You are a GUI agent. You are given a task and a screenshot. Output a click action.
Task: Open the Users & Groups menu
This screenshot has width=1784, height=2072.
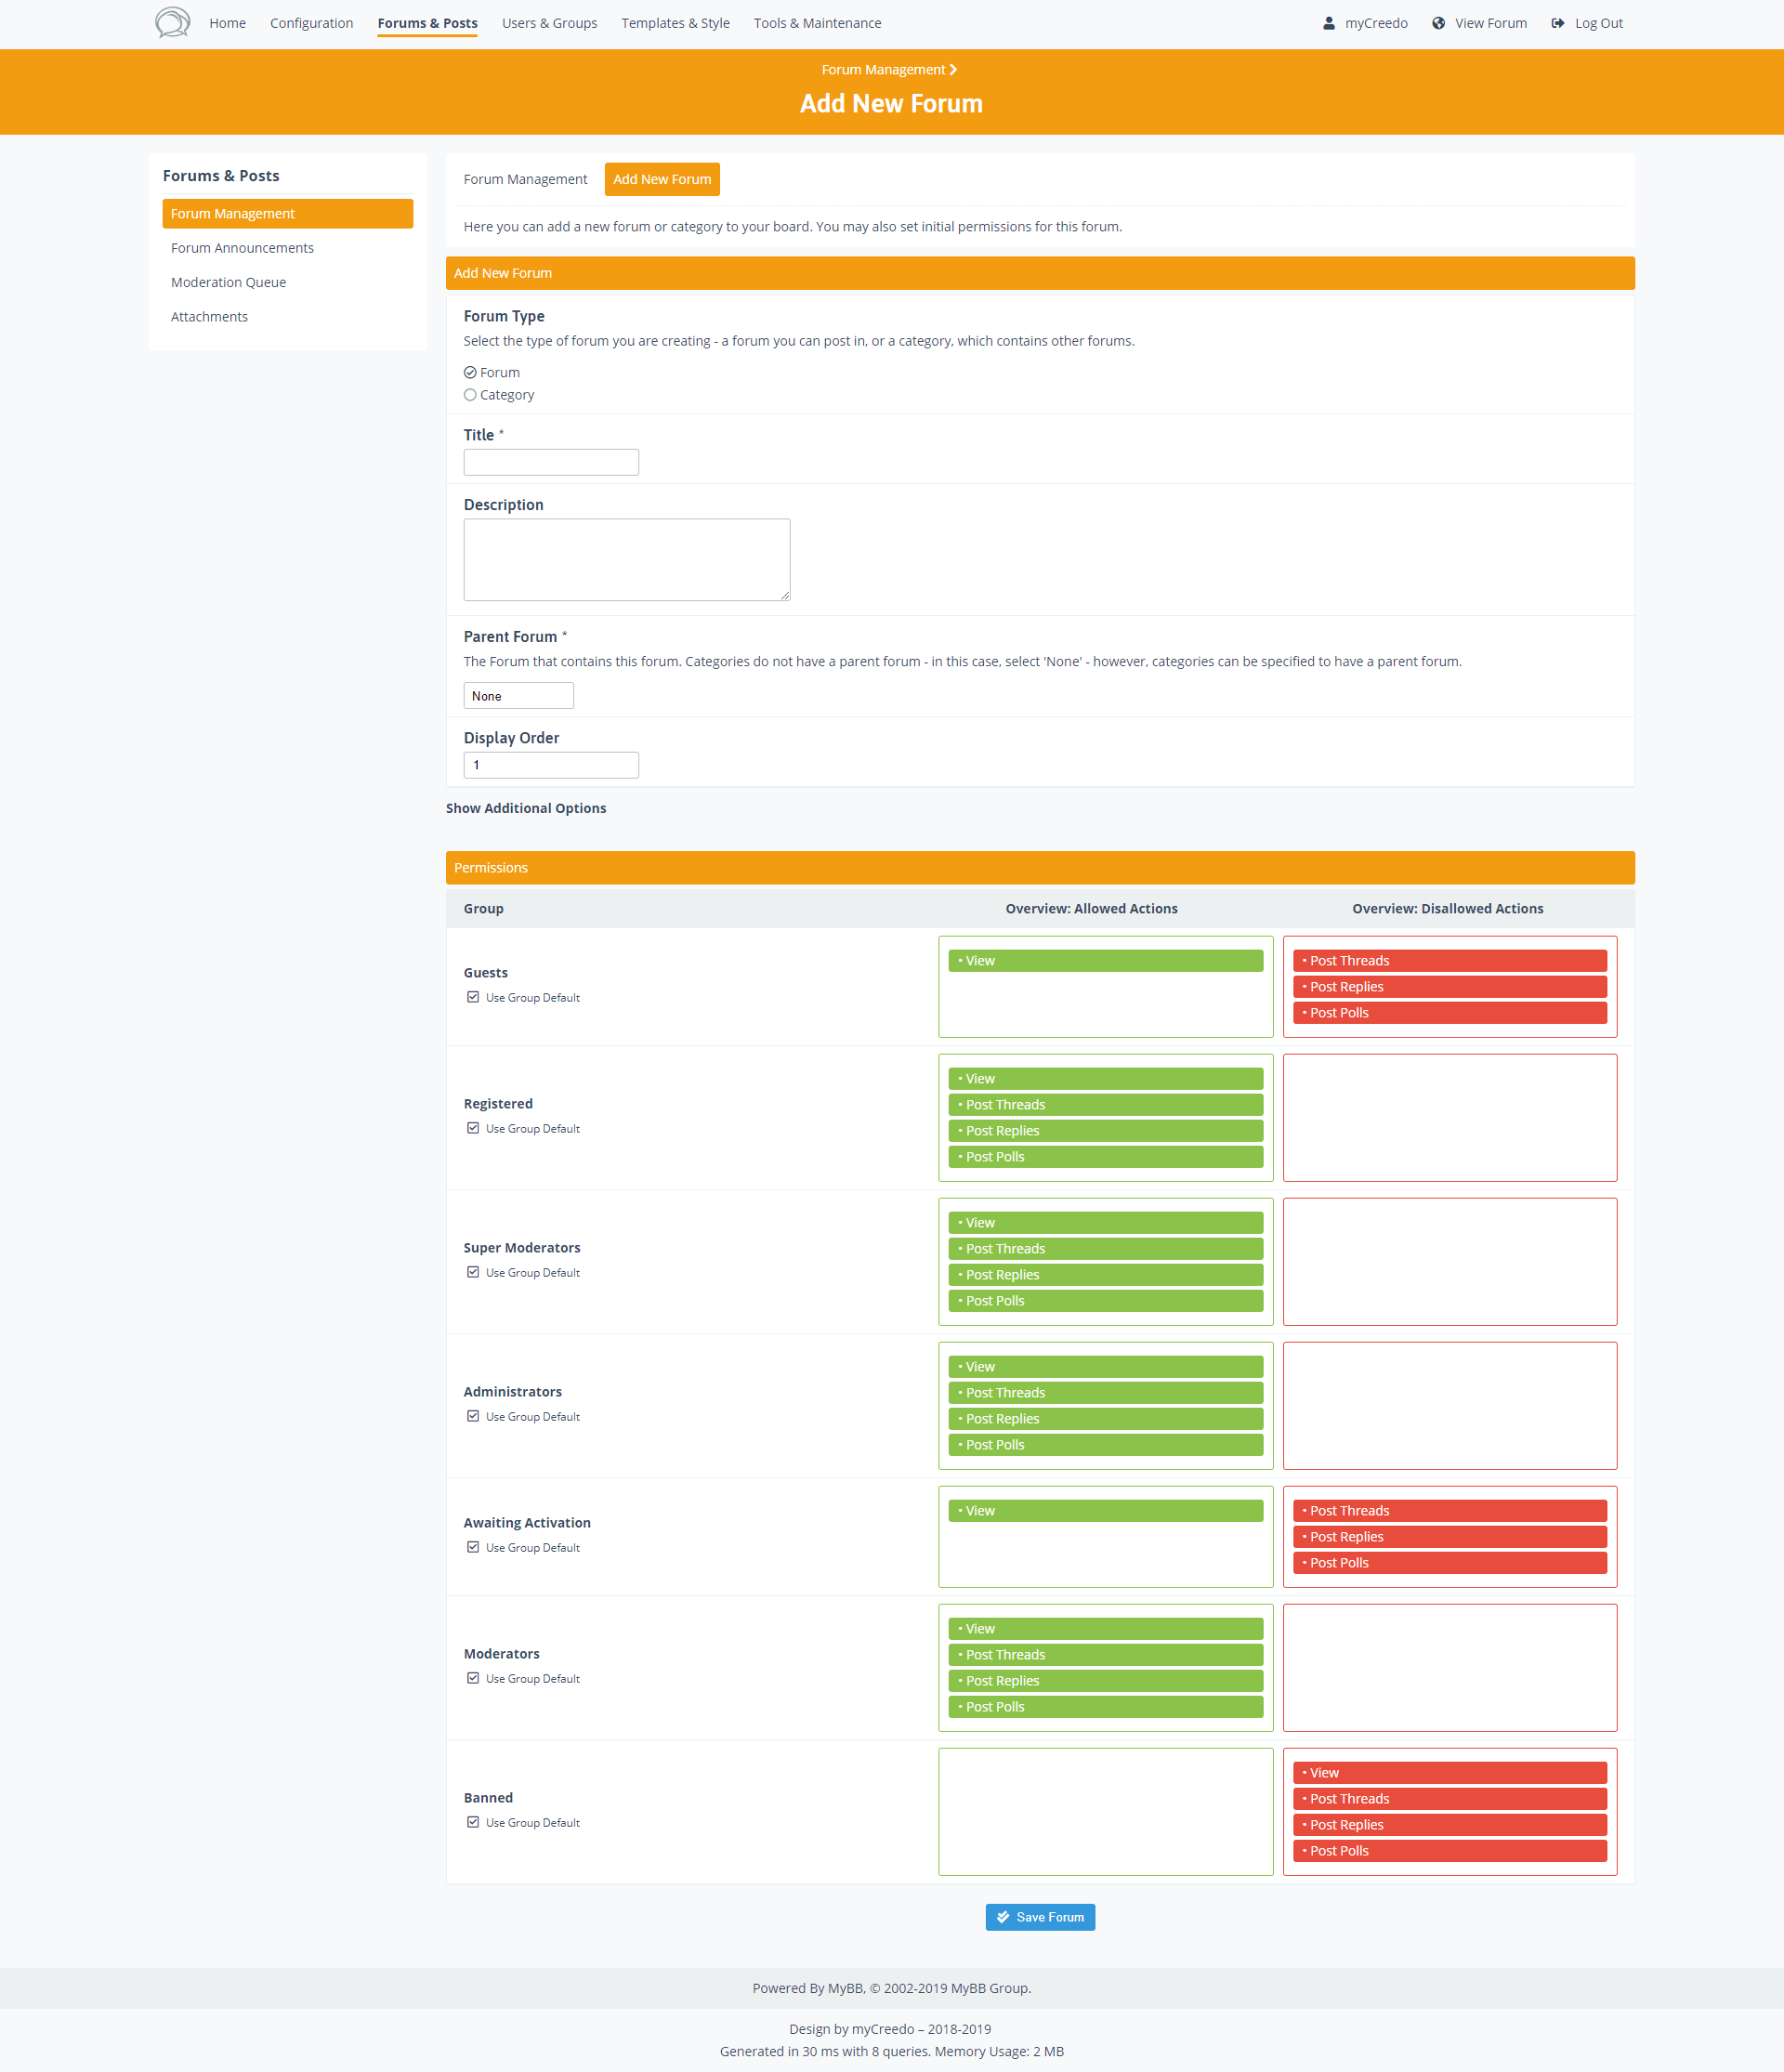[x=549, y=23]
